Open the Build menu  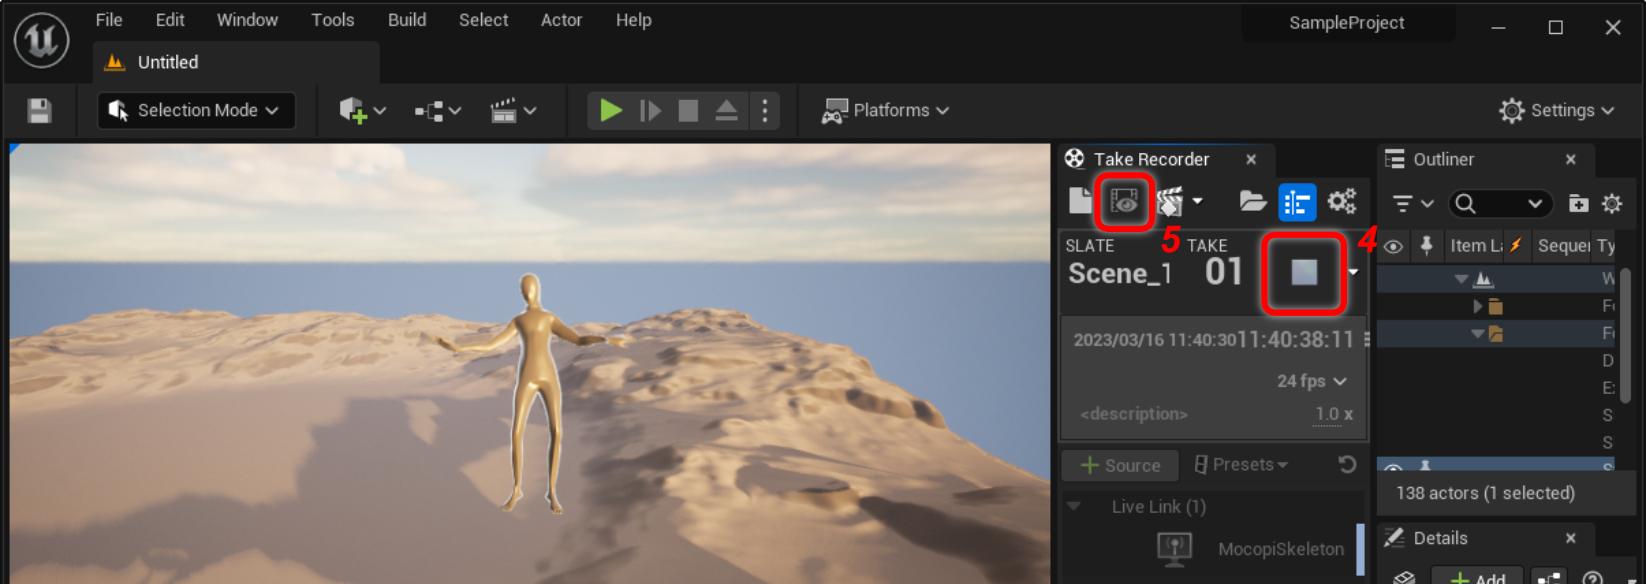[x=406, y=20]
